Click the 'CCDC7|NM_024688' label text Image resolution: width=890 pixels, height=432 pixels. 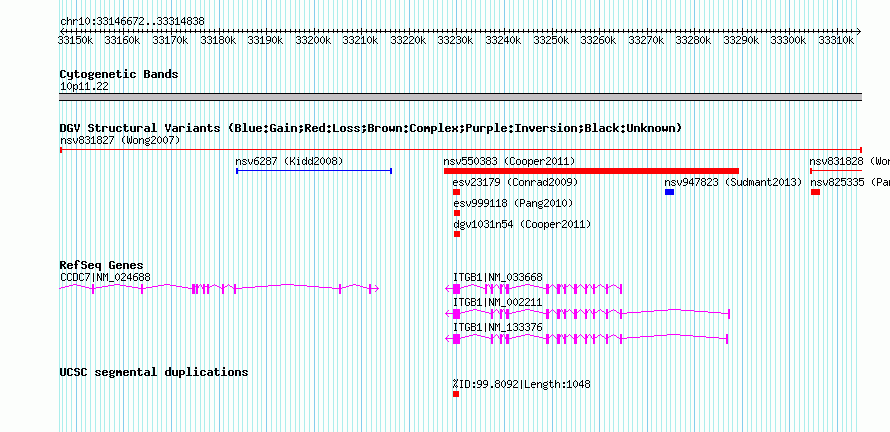click(105, 277)
